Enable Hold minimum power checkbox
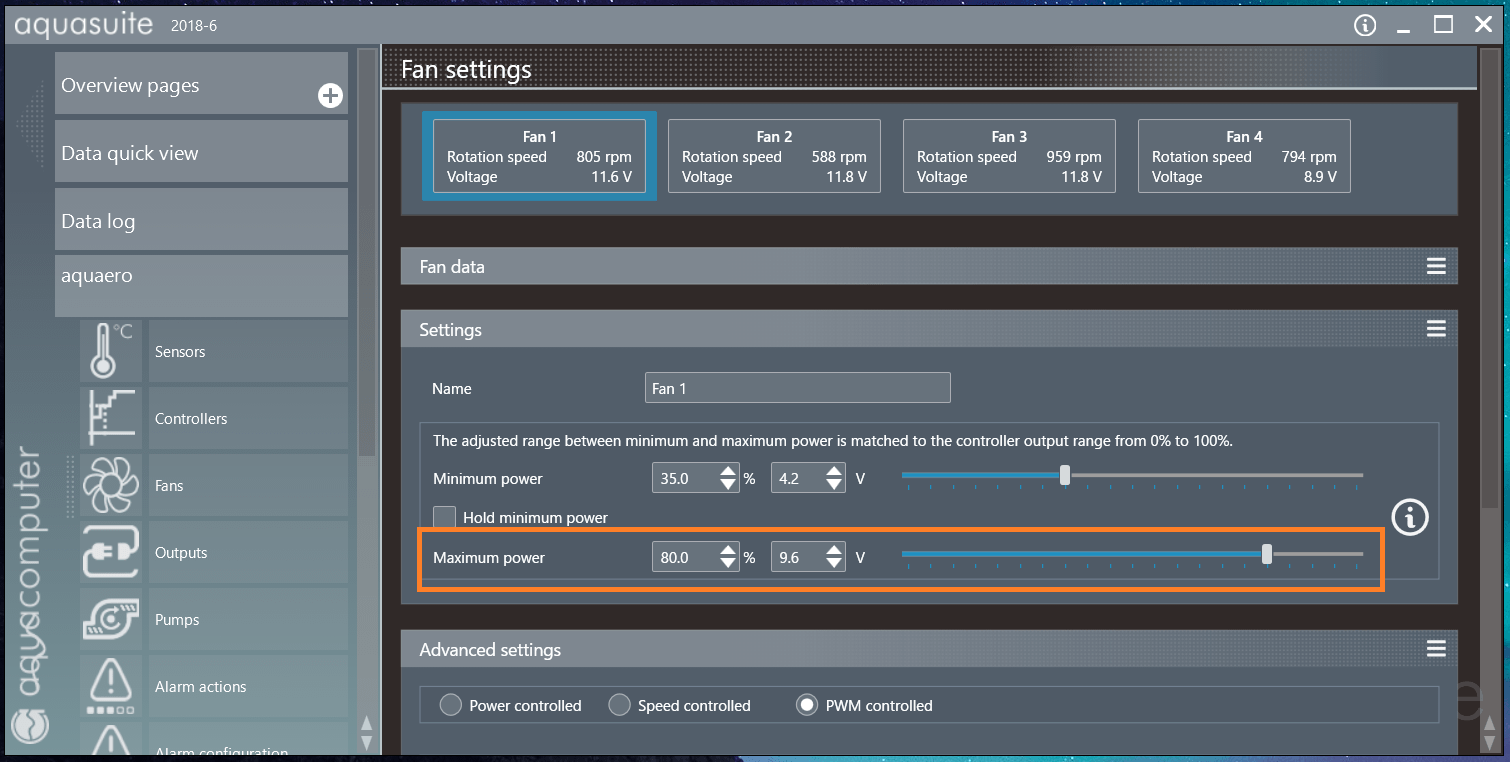 tap(445, 517)
